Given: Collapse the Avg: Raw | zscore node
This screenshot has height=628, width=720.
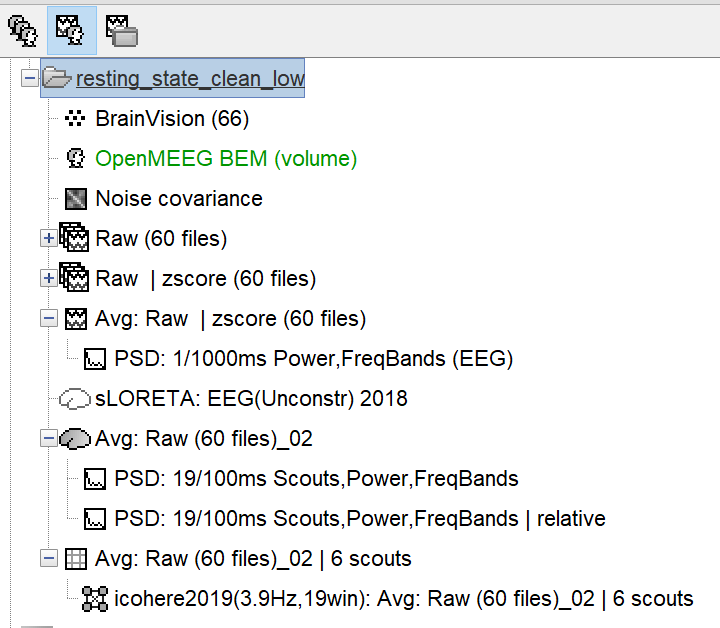Looking at the screenshot, I should (48, 319).
